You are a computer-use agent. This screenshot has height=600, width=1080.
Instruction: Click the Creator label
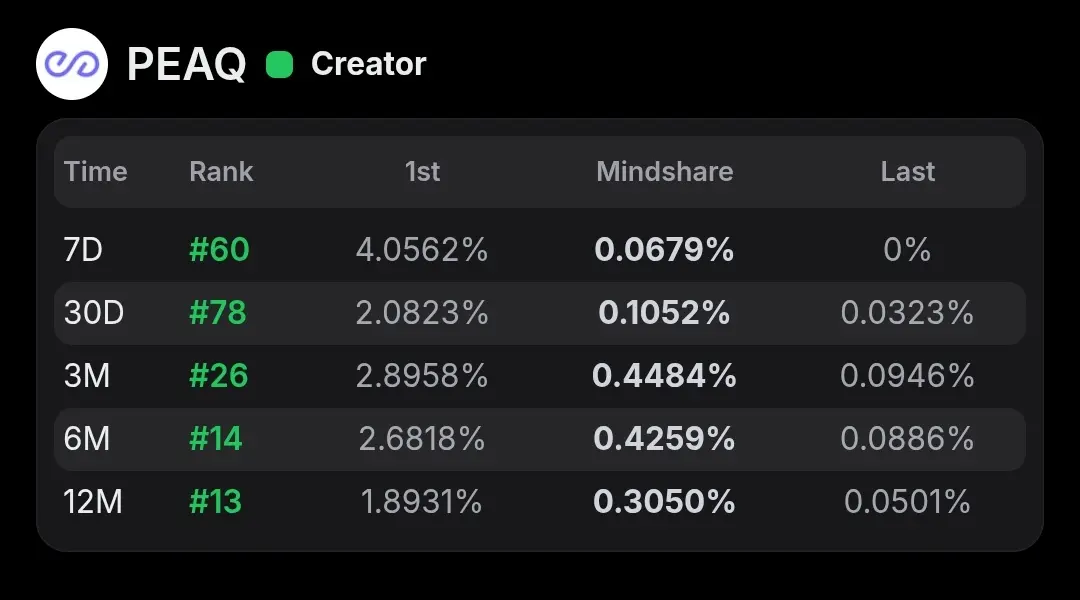click(x=368, y=64)
